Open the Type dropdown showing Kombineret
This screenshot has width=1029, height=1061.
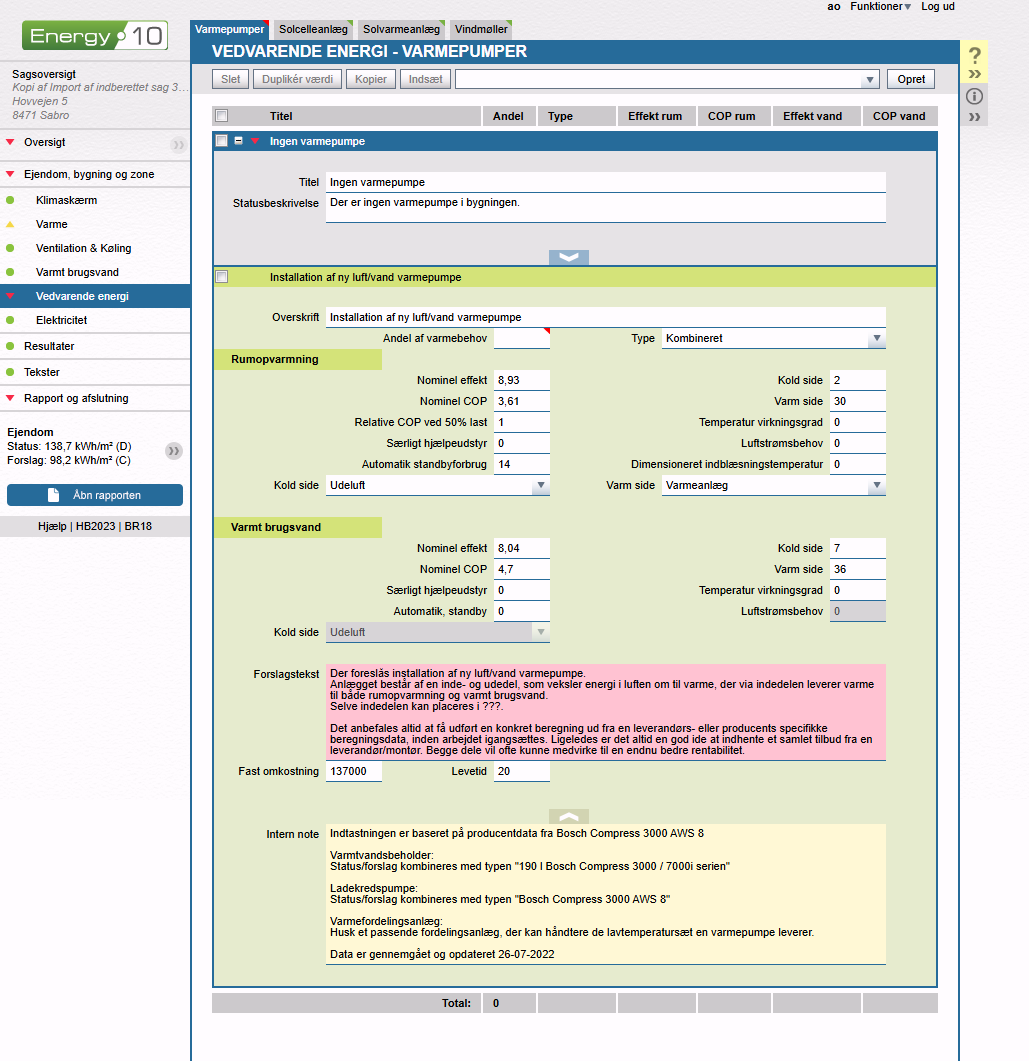pos(774,339)
